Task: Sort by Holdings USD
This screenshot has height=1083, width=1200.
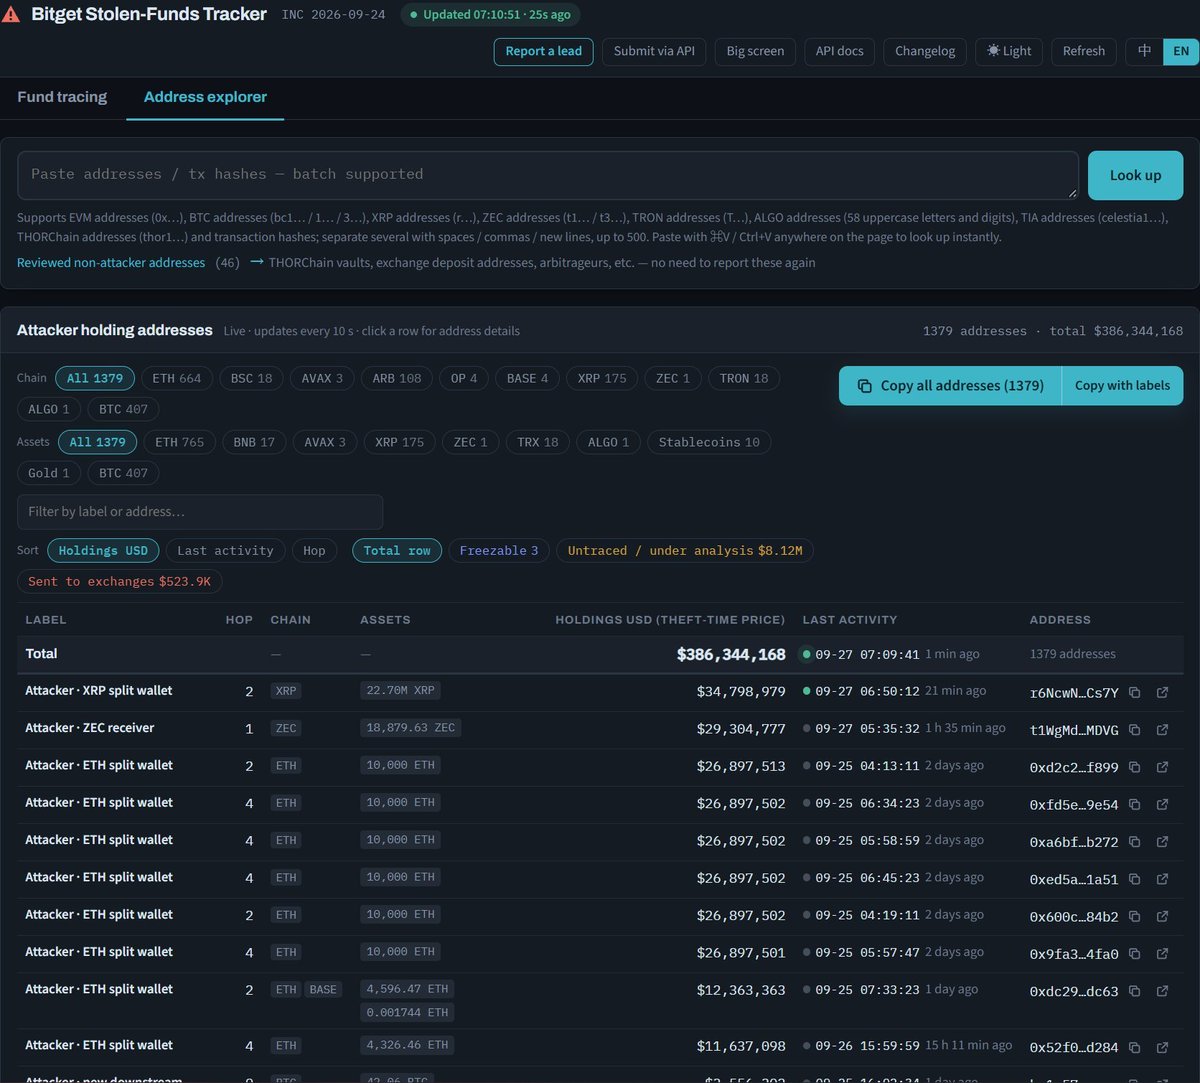Action: point(103,550)
